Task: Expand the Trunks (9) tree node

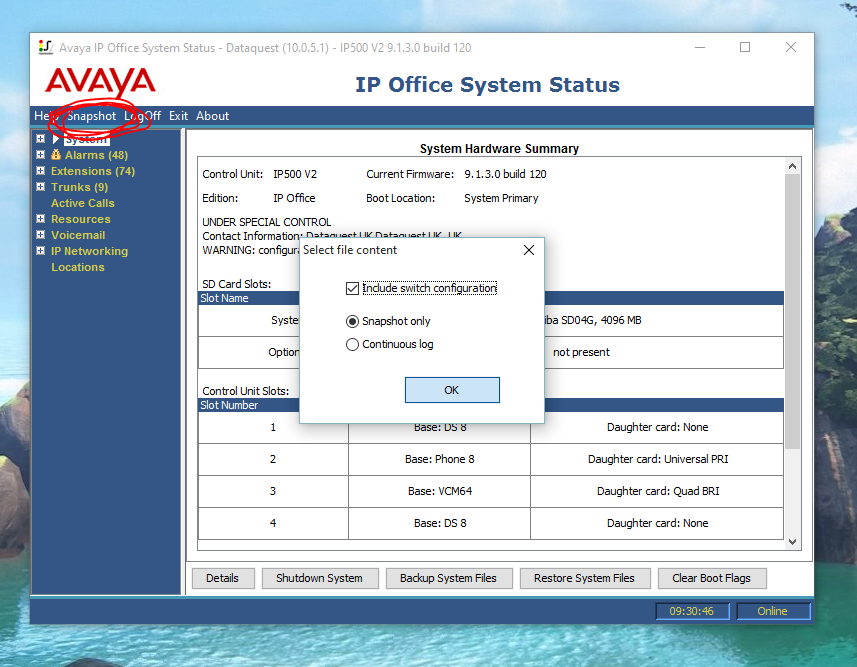Action: [40, 186]
